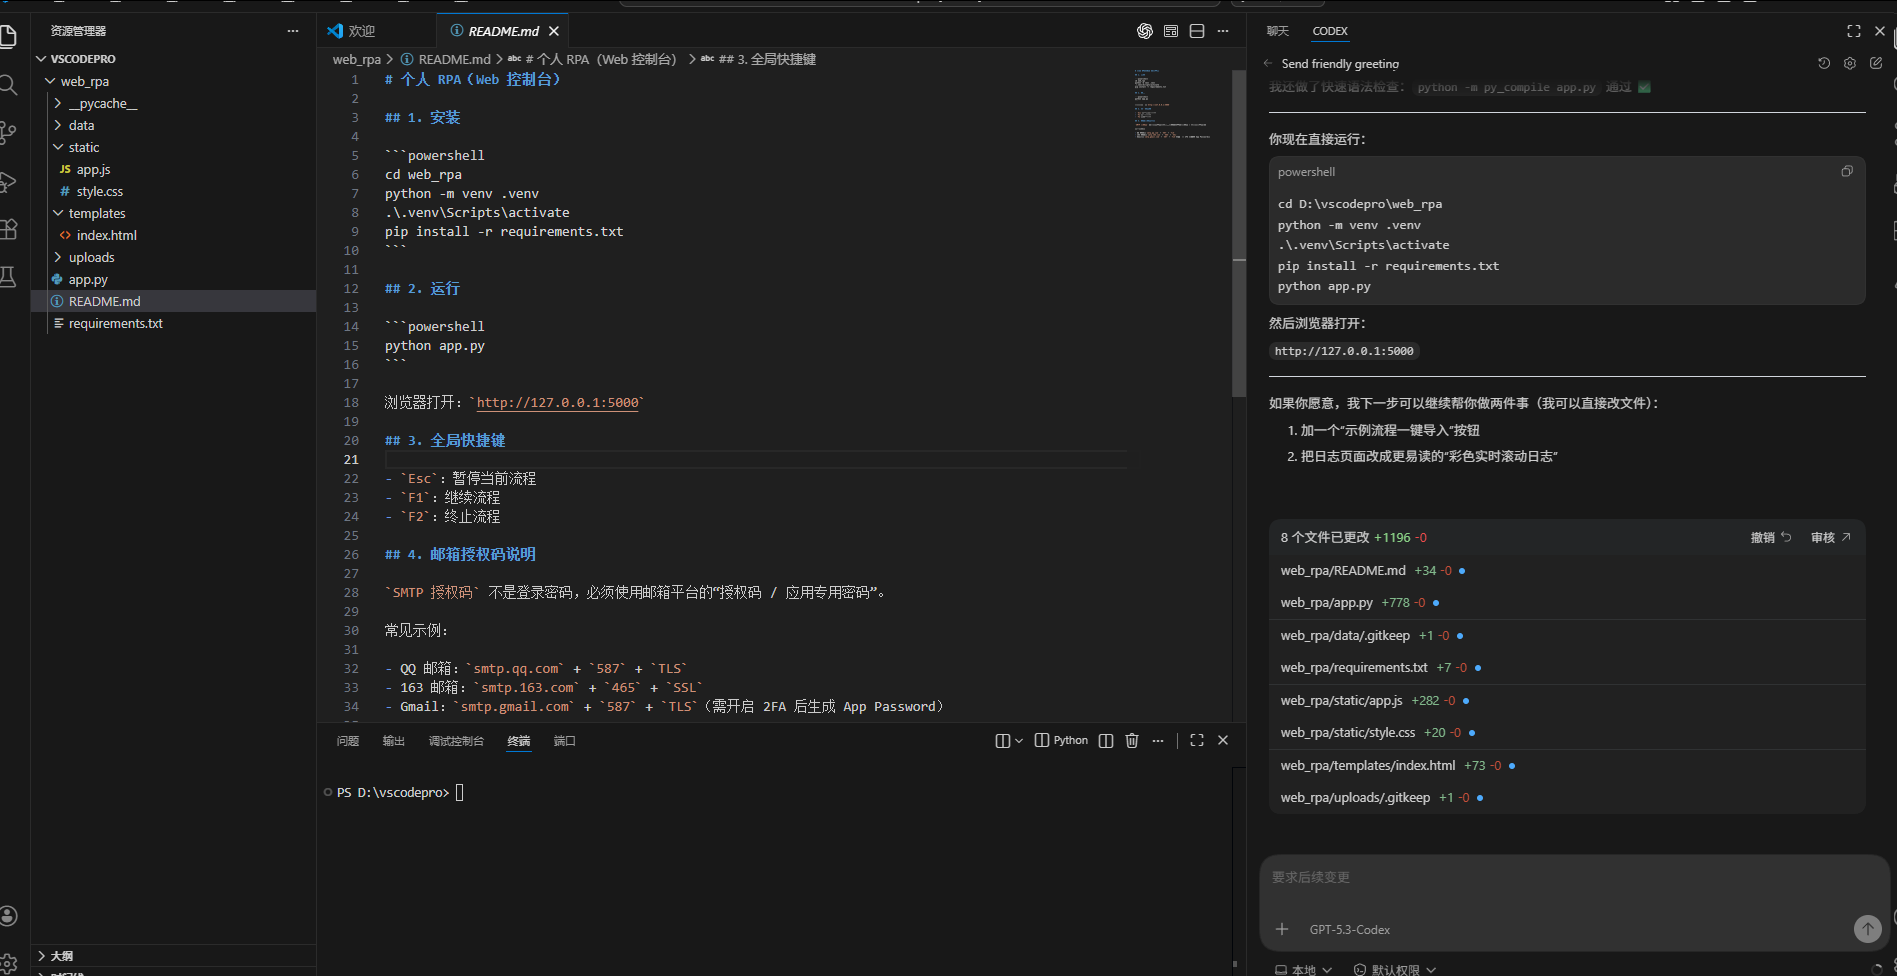Open app.py in the explorer tree
This screenshot has width=1897, height=976.
(88, 279)
